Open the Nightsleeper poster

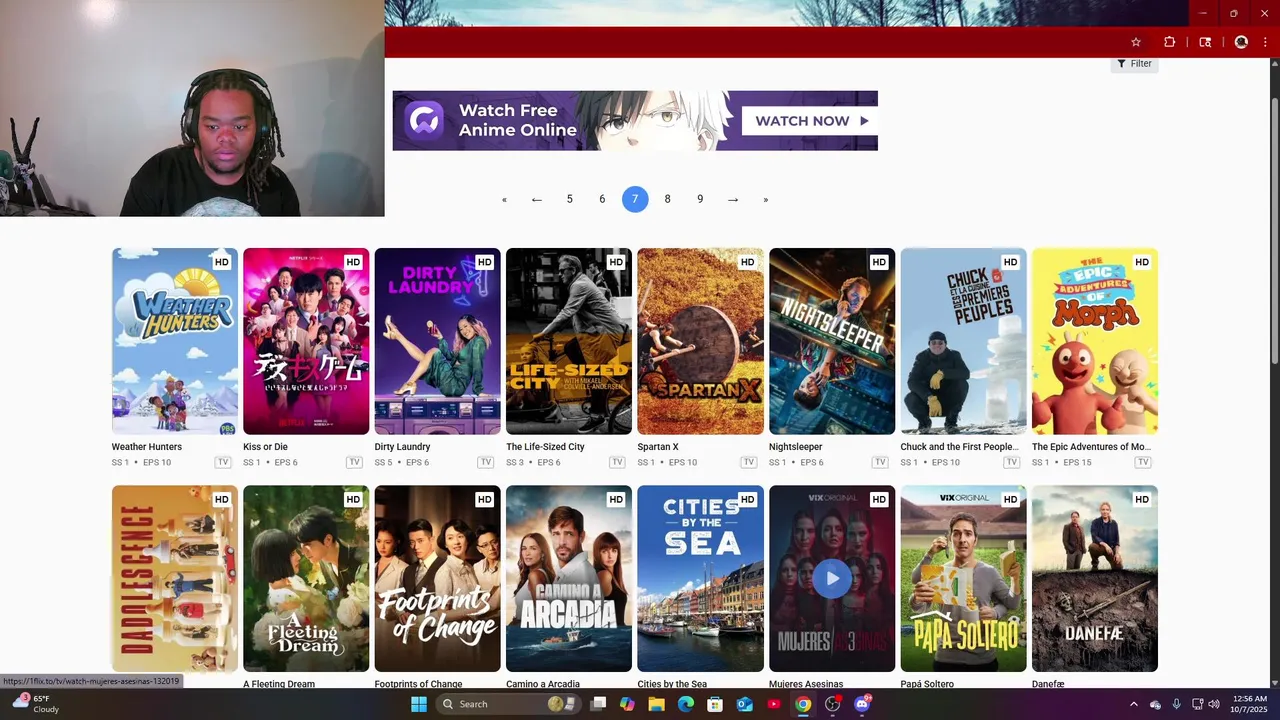pos(832,341)
